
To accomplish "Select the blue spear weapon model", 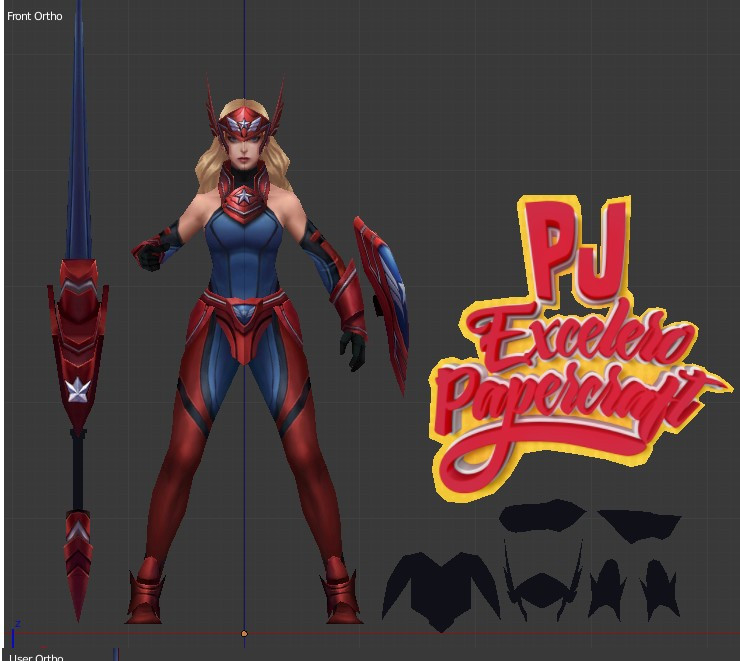I will (x=78, y=311).
